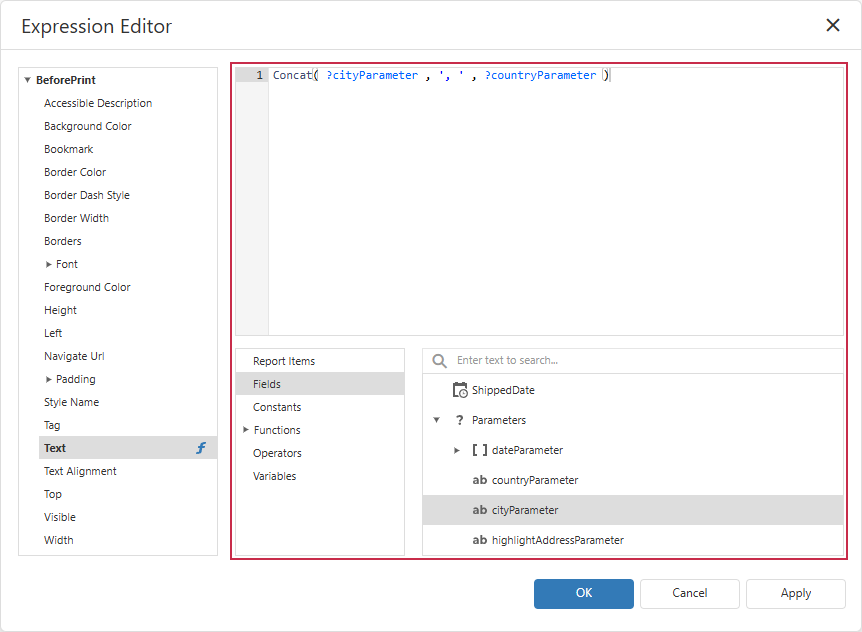The height and width of the screenshot is (632, 862).
Task: Select the Variables category
Action: point(320,476)
